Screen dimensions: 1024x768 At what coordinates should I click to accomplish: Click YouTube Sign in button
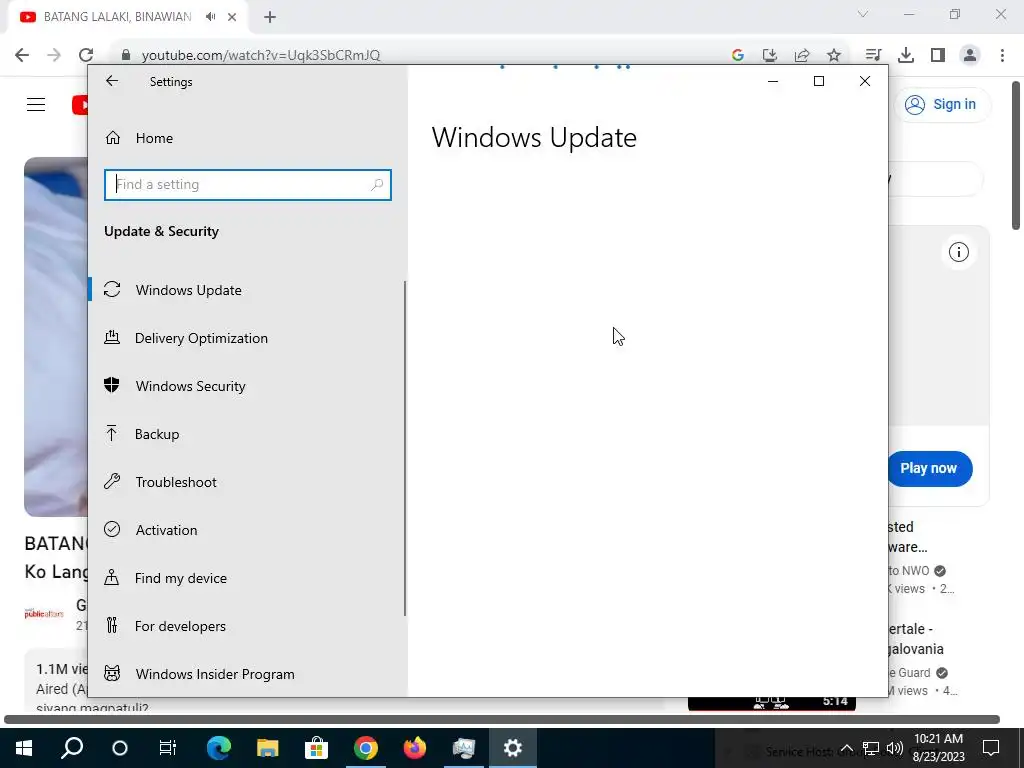pos(942,104)
